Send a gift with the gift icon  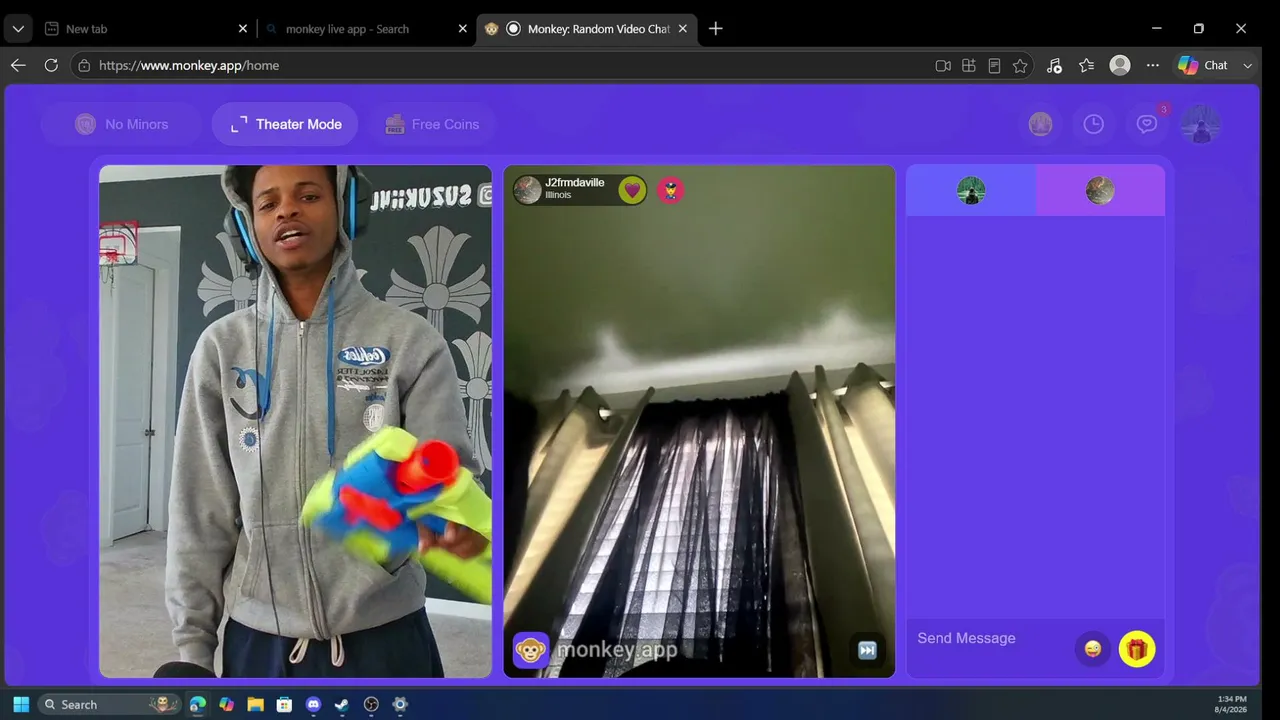coord(1137,649)
